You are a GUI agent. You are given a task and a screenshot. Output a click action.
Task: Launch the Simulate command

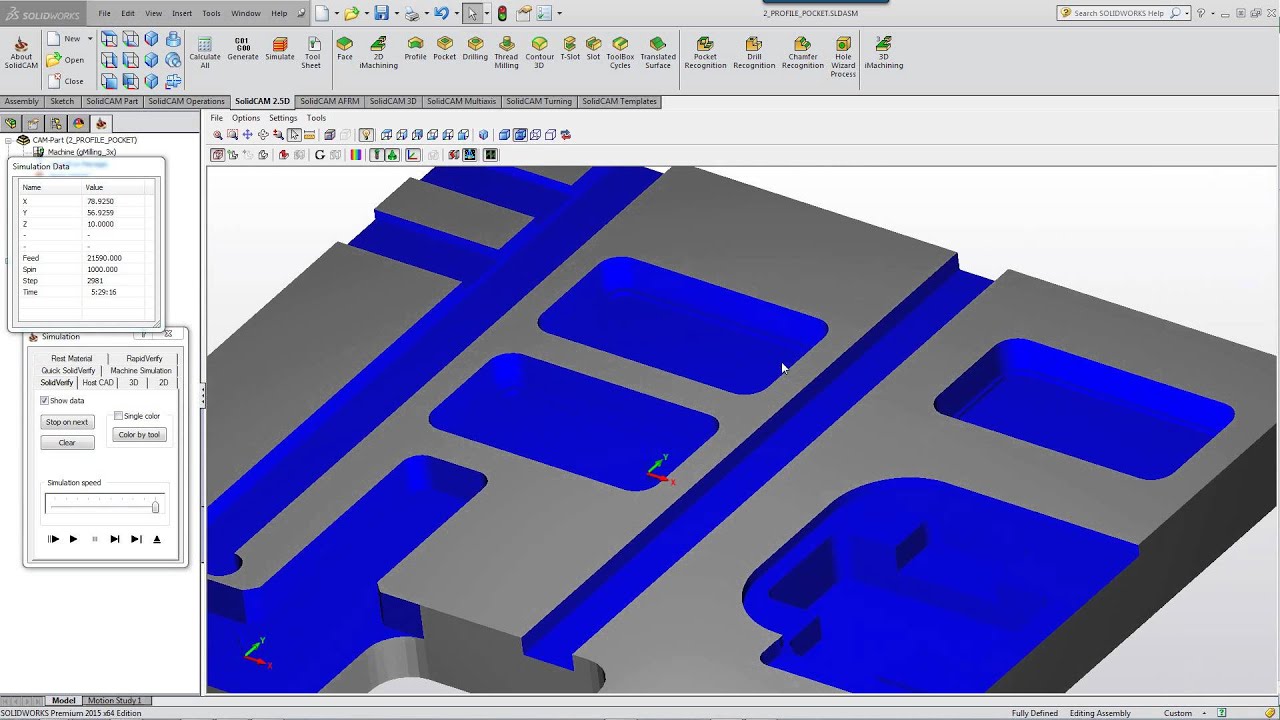pyautogui.click(x=280, y=50)
